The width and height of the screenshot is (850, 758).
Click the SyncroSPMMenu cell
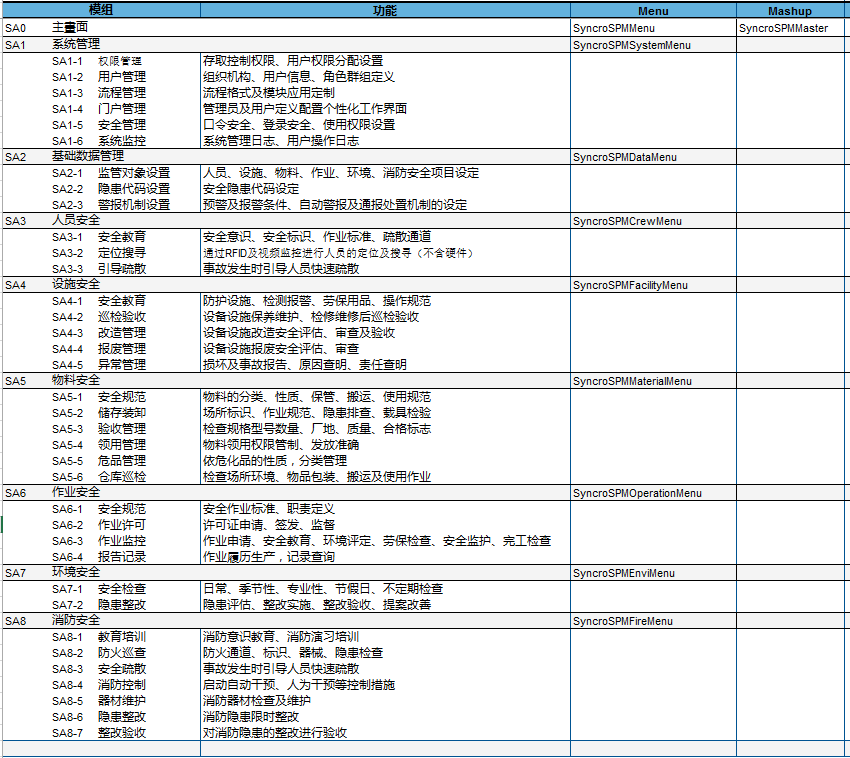pyautogui.click(x=653, y=28)
